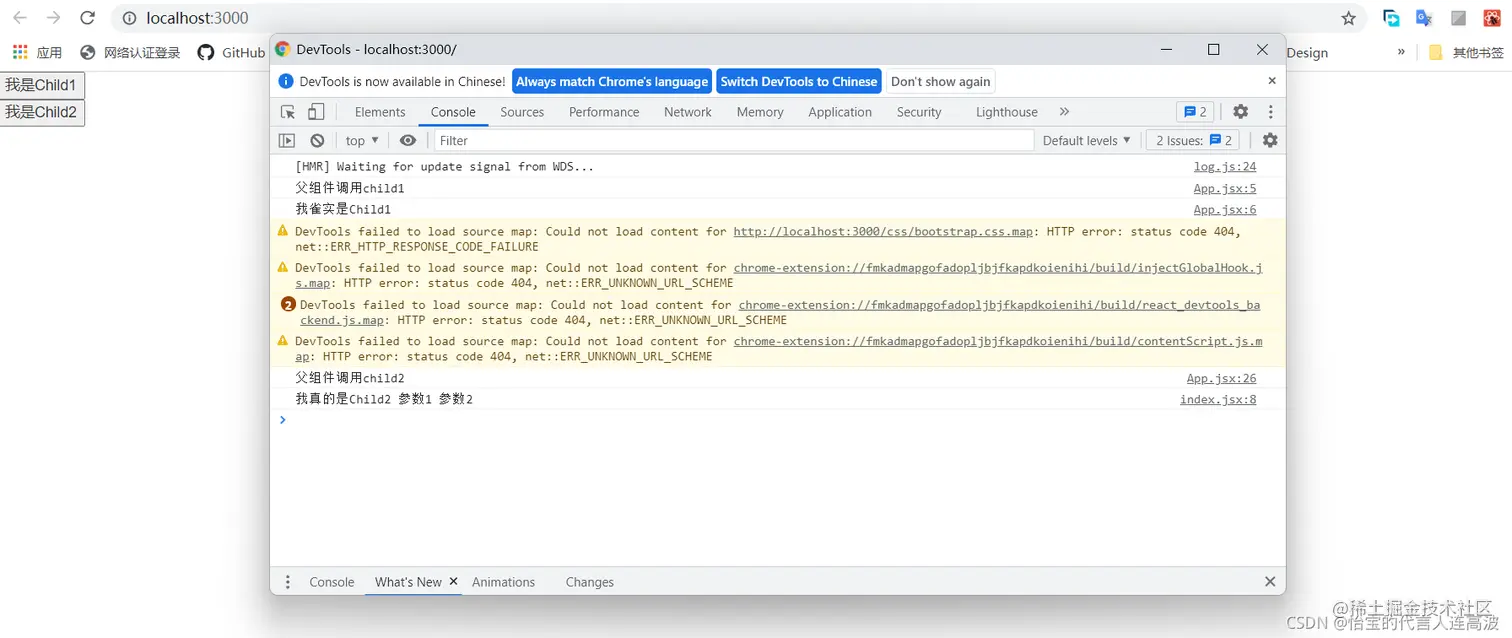Open the drawer three-dot menu icon
The image size is (1512, 638).
pyautogui.click(x=288, y=582)
